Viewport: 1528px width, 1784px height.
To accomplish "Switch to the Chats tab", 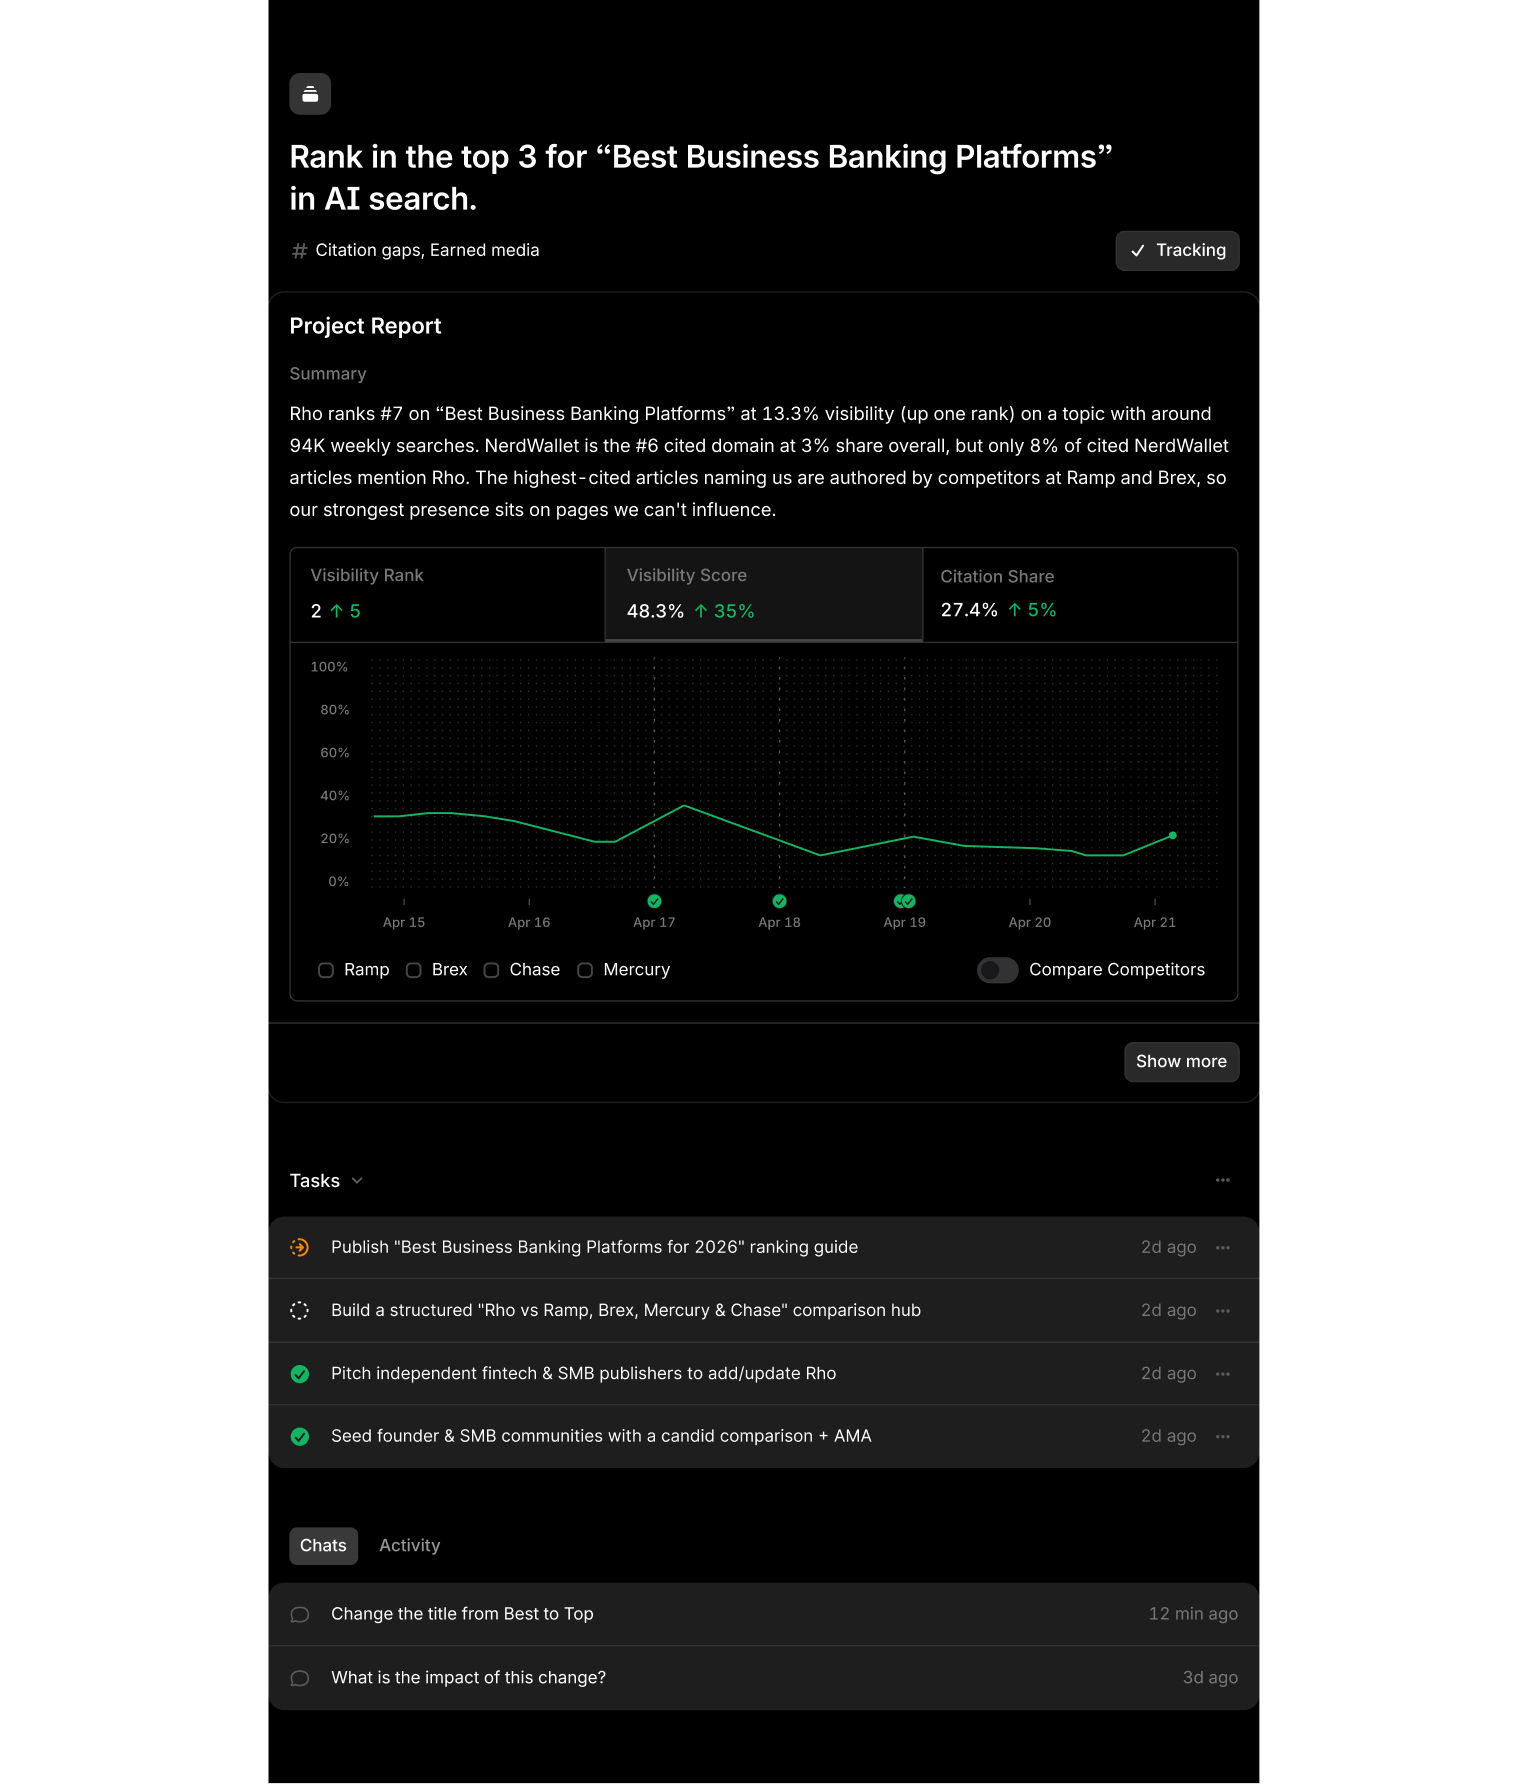I will (x=323, y=1546).
